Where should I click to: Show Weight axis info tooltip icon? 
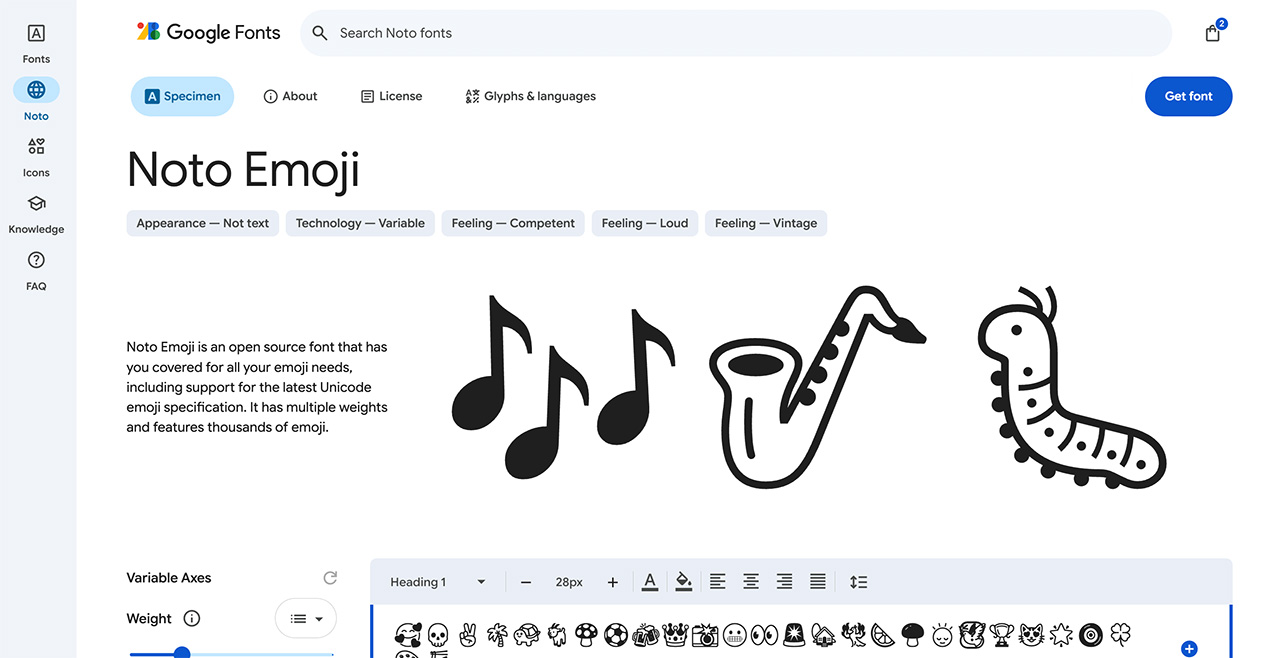192,618
